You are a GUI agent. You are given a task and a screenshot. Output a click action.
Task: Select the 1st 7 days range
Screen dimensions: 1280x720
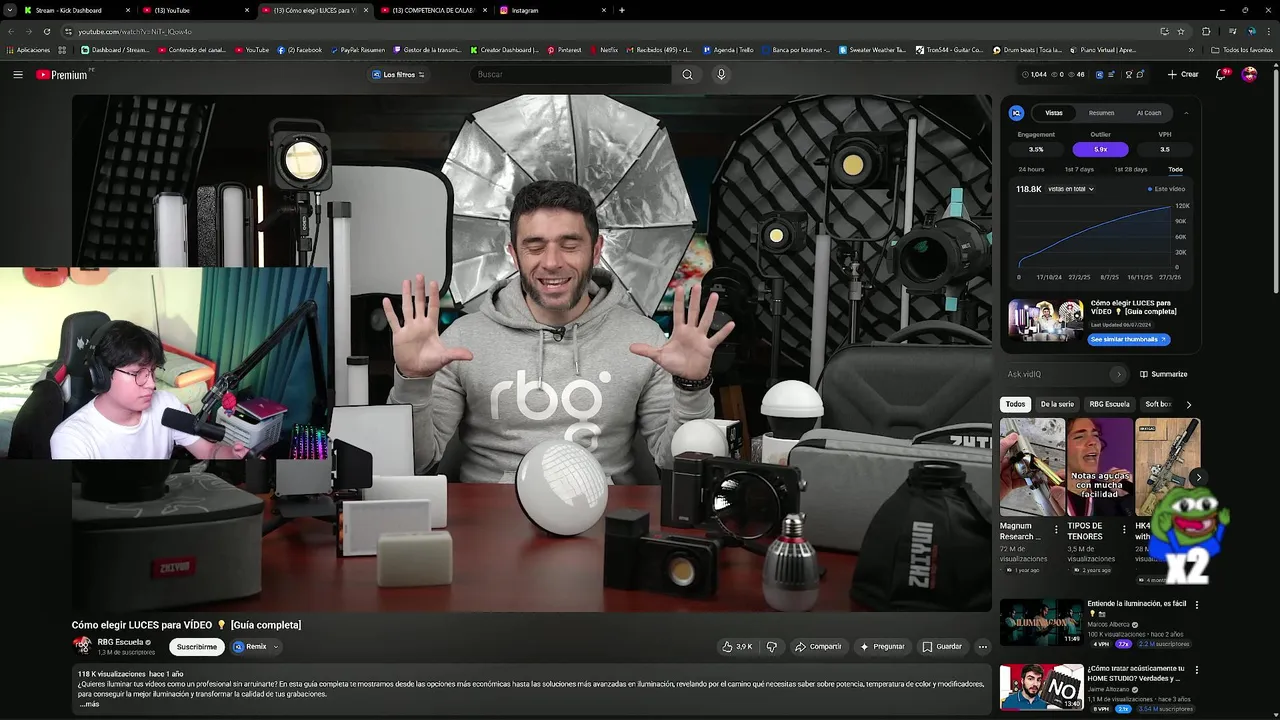click(x=1079, y=169)
